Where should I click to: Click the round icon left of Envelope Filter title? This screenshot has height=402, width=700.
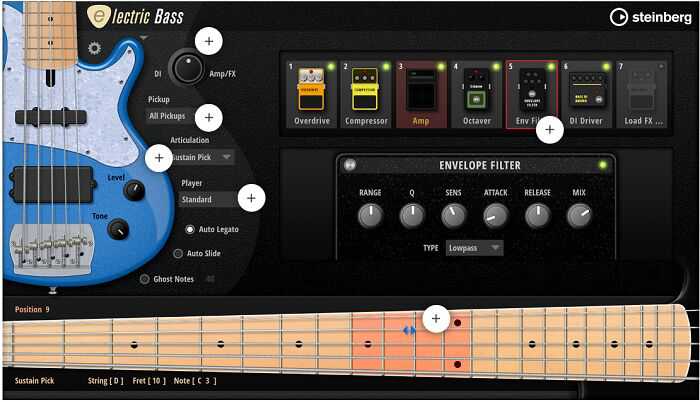[350, 165]
